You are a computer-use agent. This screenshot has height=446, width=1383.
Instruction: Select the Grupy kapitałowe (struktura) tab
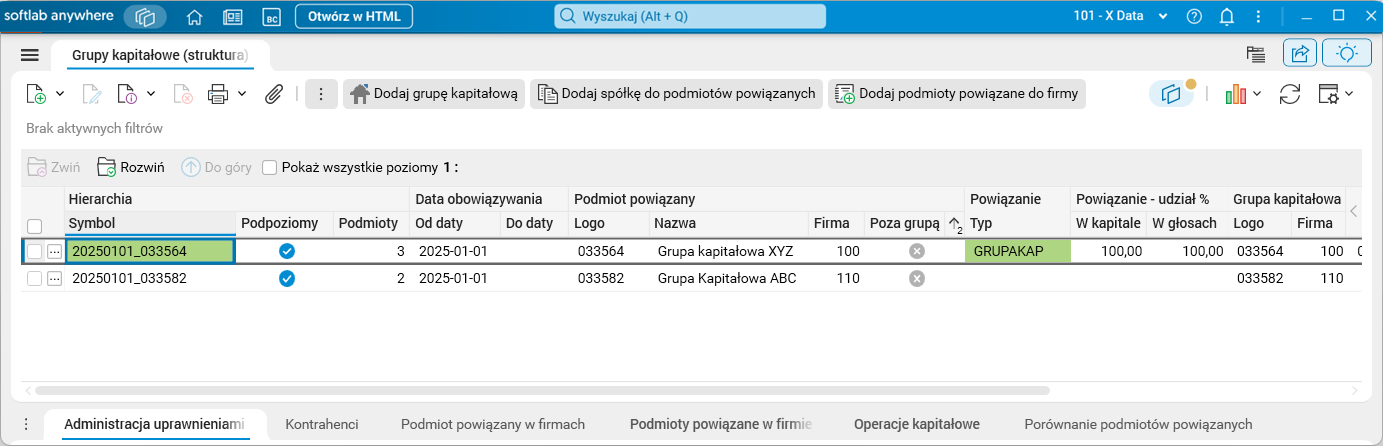tap(160, 55)
